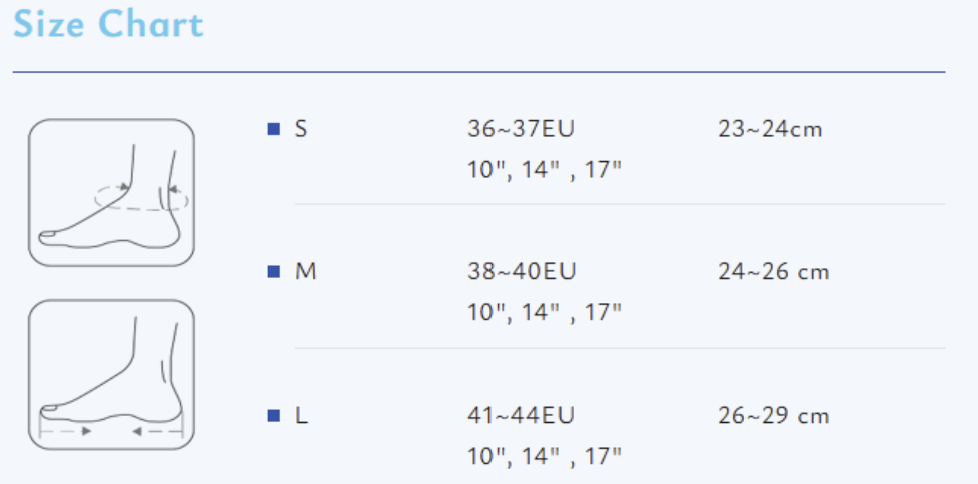The width and height of the screenshot is (978, 484).
Task: Click the inch heights under size S
Action: coord(545,169)
